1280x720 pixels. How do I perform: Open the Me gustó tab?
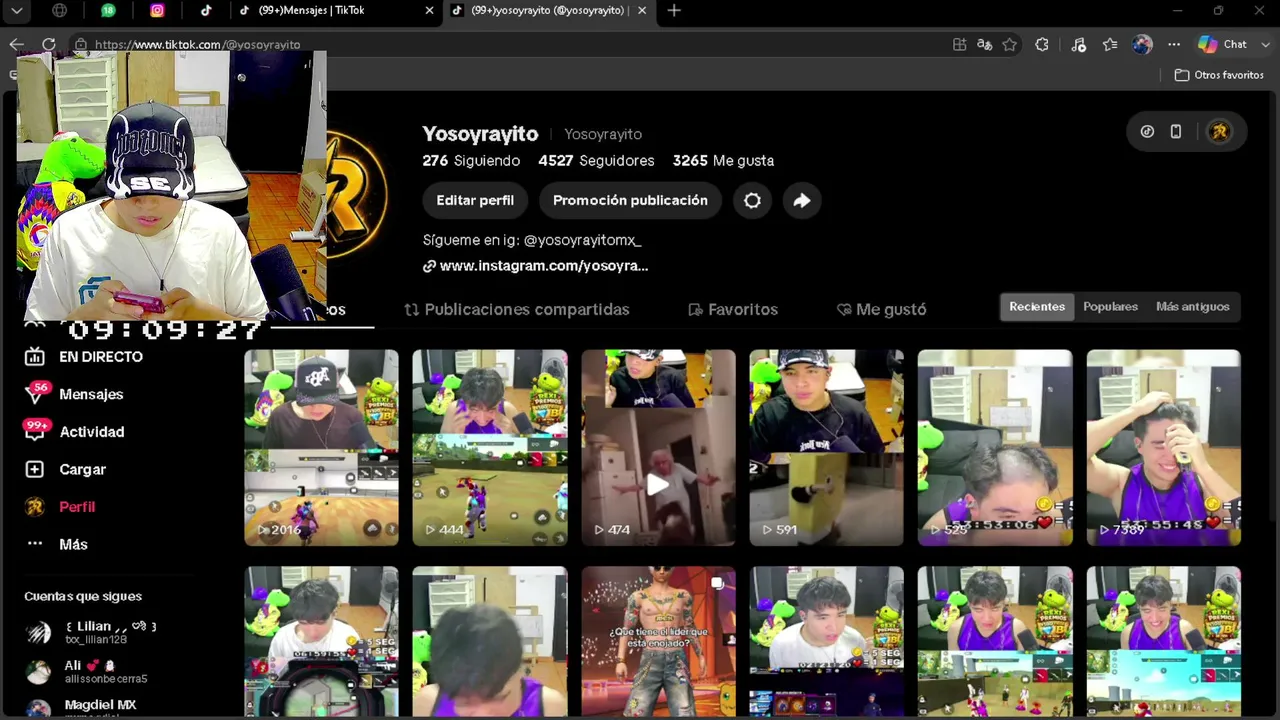[x=881, y=310]
